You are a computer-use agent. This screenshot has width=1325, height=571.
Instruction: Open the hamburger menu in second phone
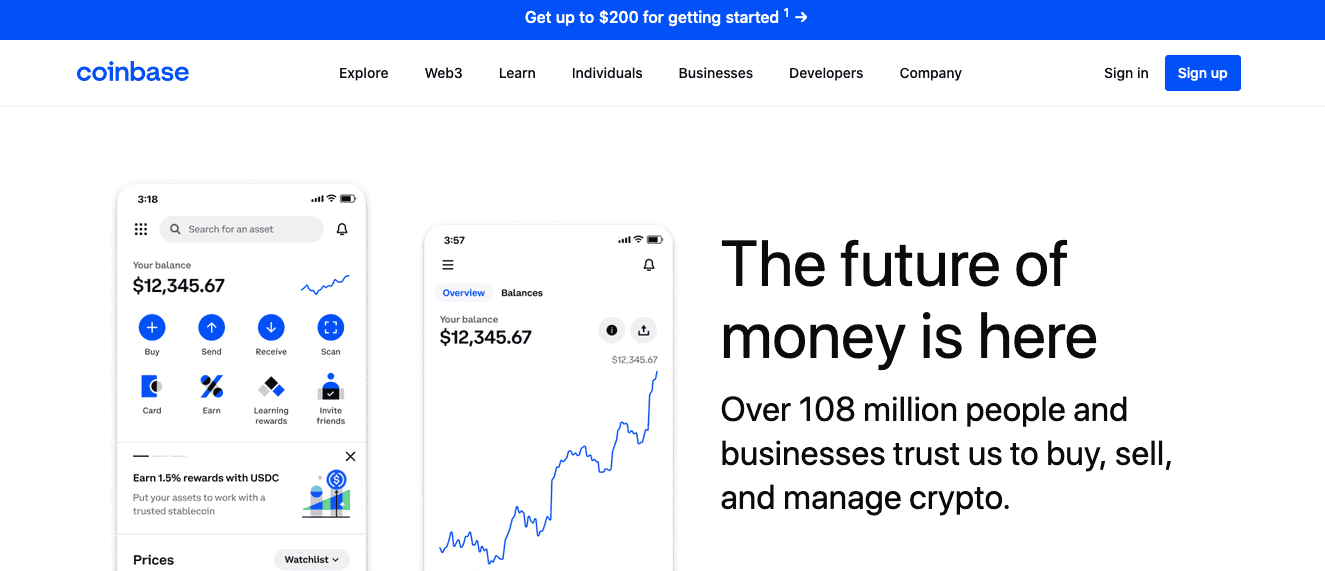[x=448, y=265]
